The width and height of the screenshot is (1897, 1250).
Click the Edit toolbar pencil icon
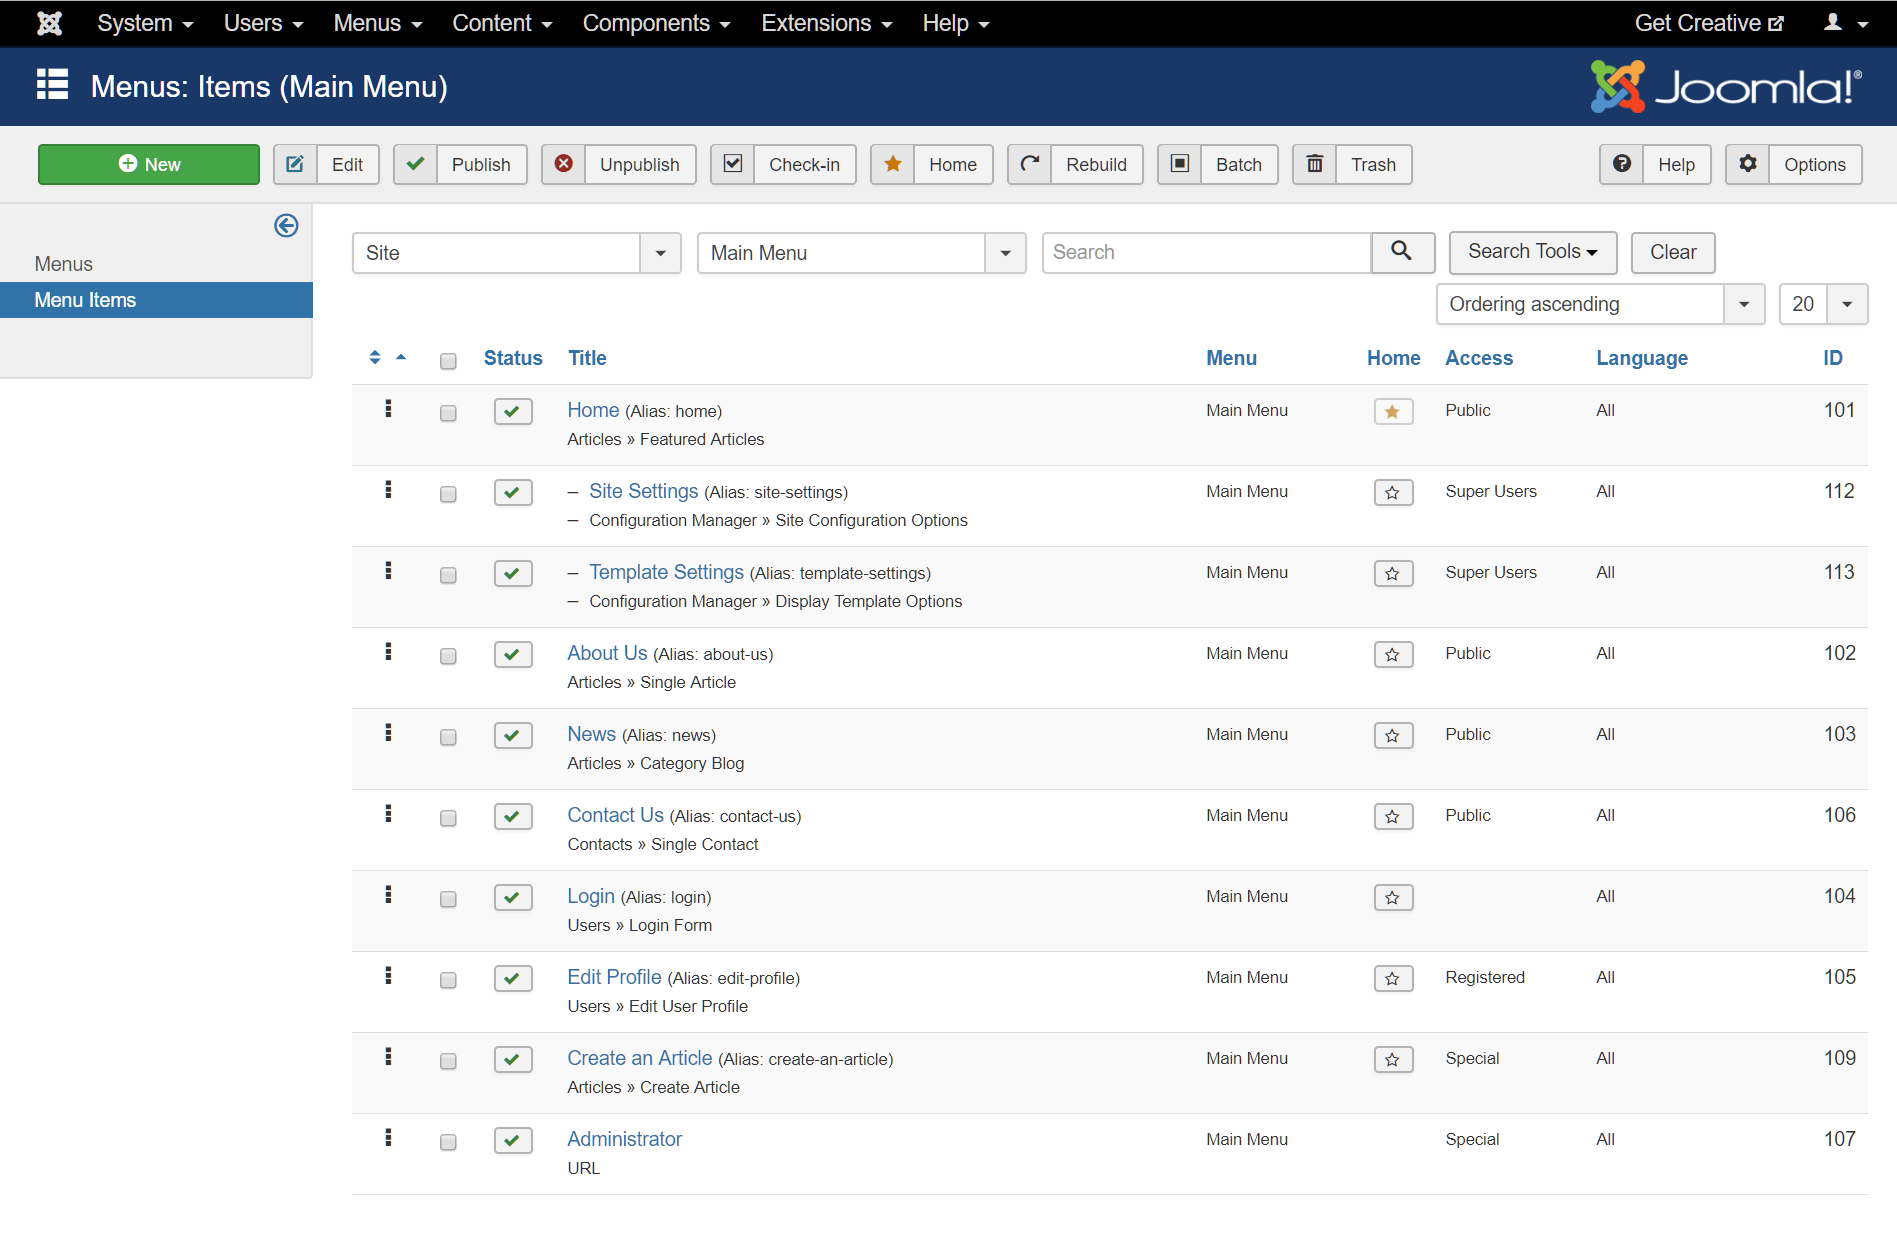295,164
